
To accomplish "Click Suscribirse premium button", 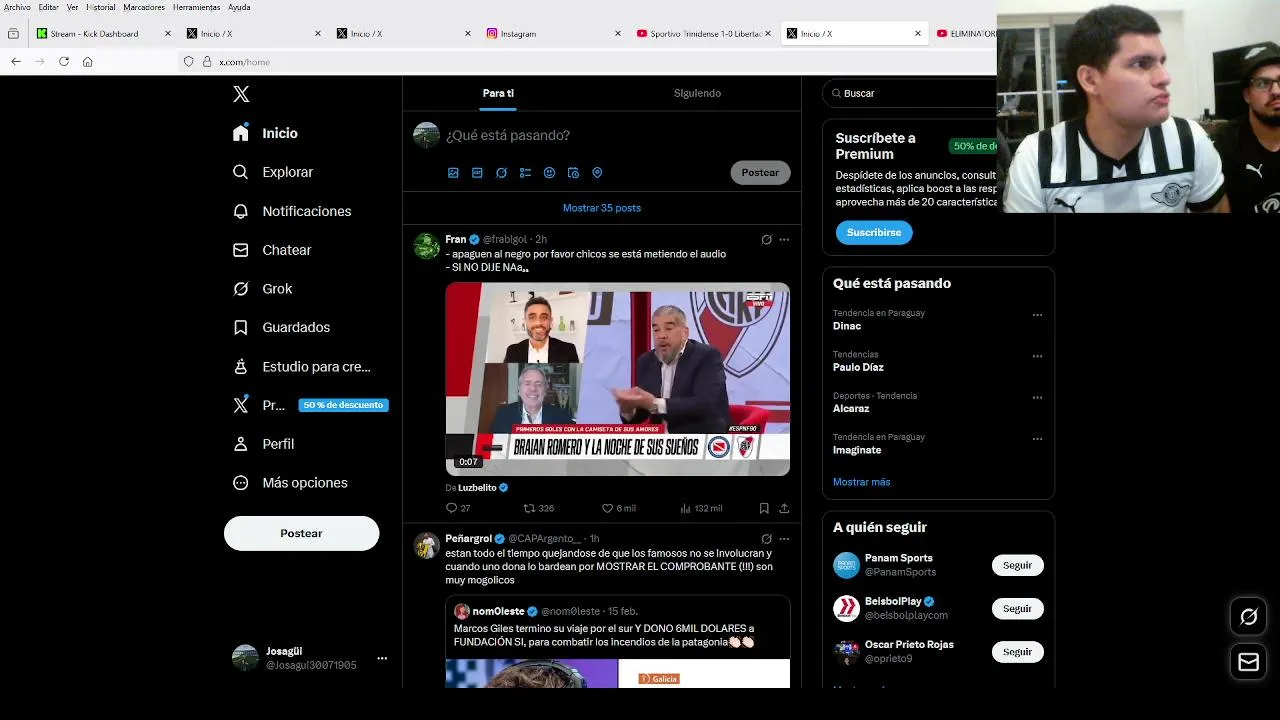I will (874, 232).
